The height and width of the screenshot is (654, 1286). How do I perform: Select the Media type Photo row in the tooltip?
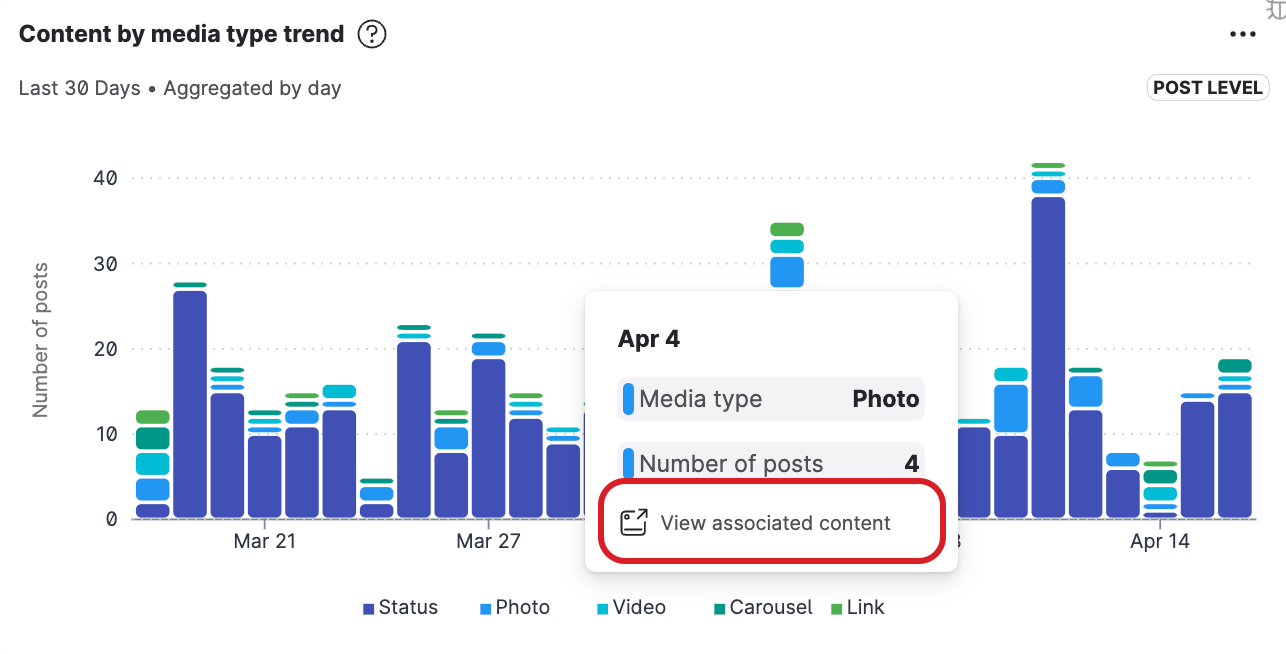(x=770, y=398)
